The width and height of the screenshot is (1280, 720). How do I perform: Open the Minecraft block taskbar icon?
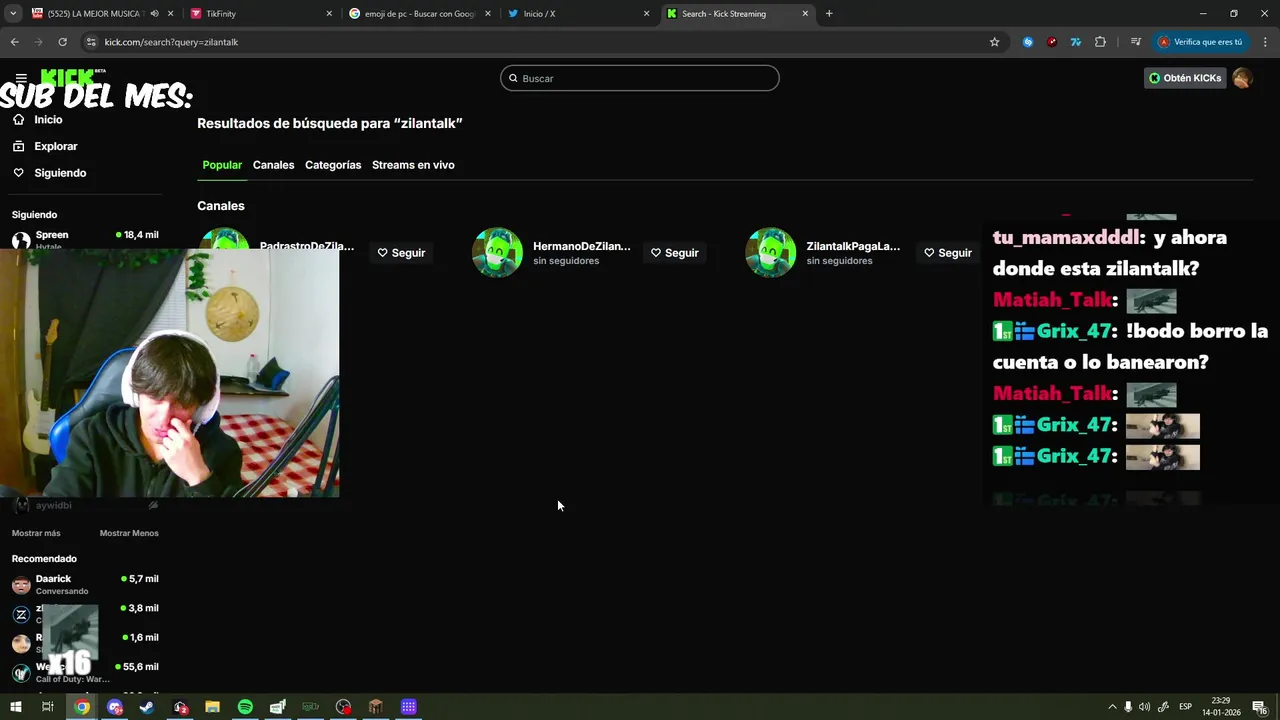376,707
